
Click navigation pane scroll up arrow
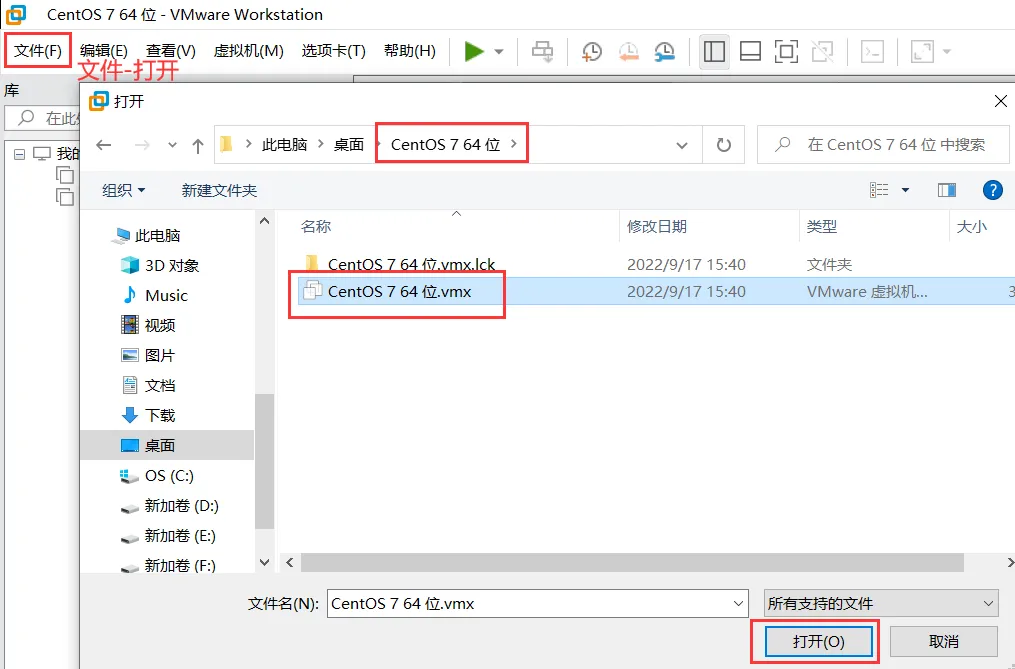coord(264,221)
